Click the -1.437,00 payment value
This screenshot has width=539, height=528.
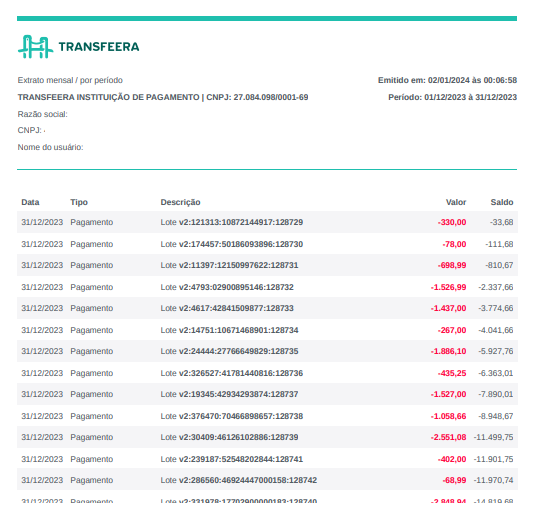pos(449,308)
